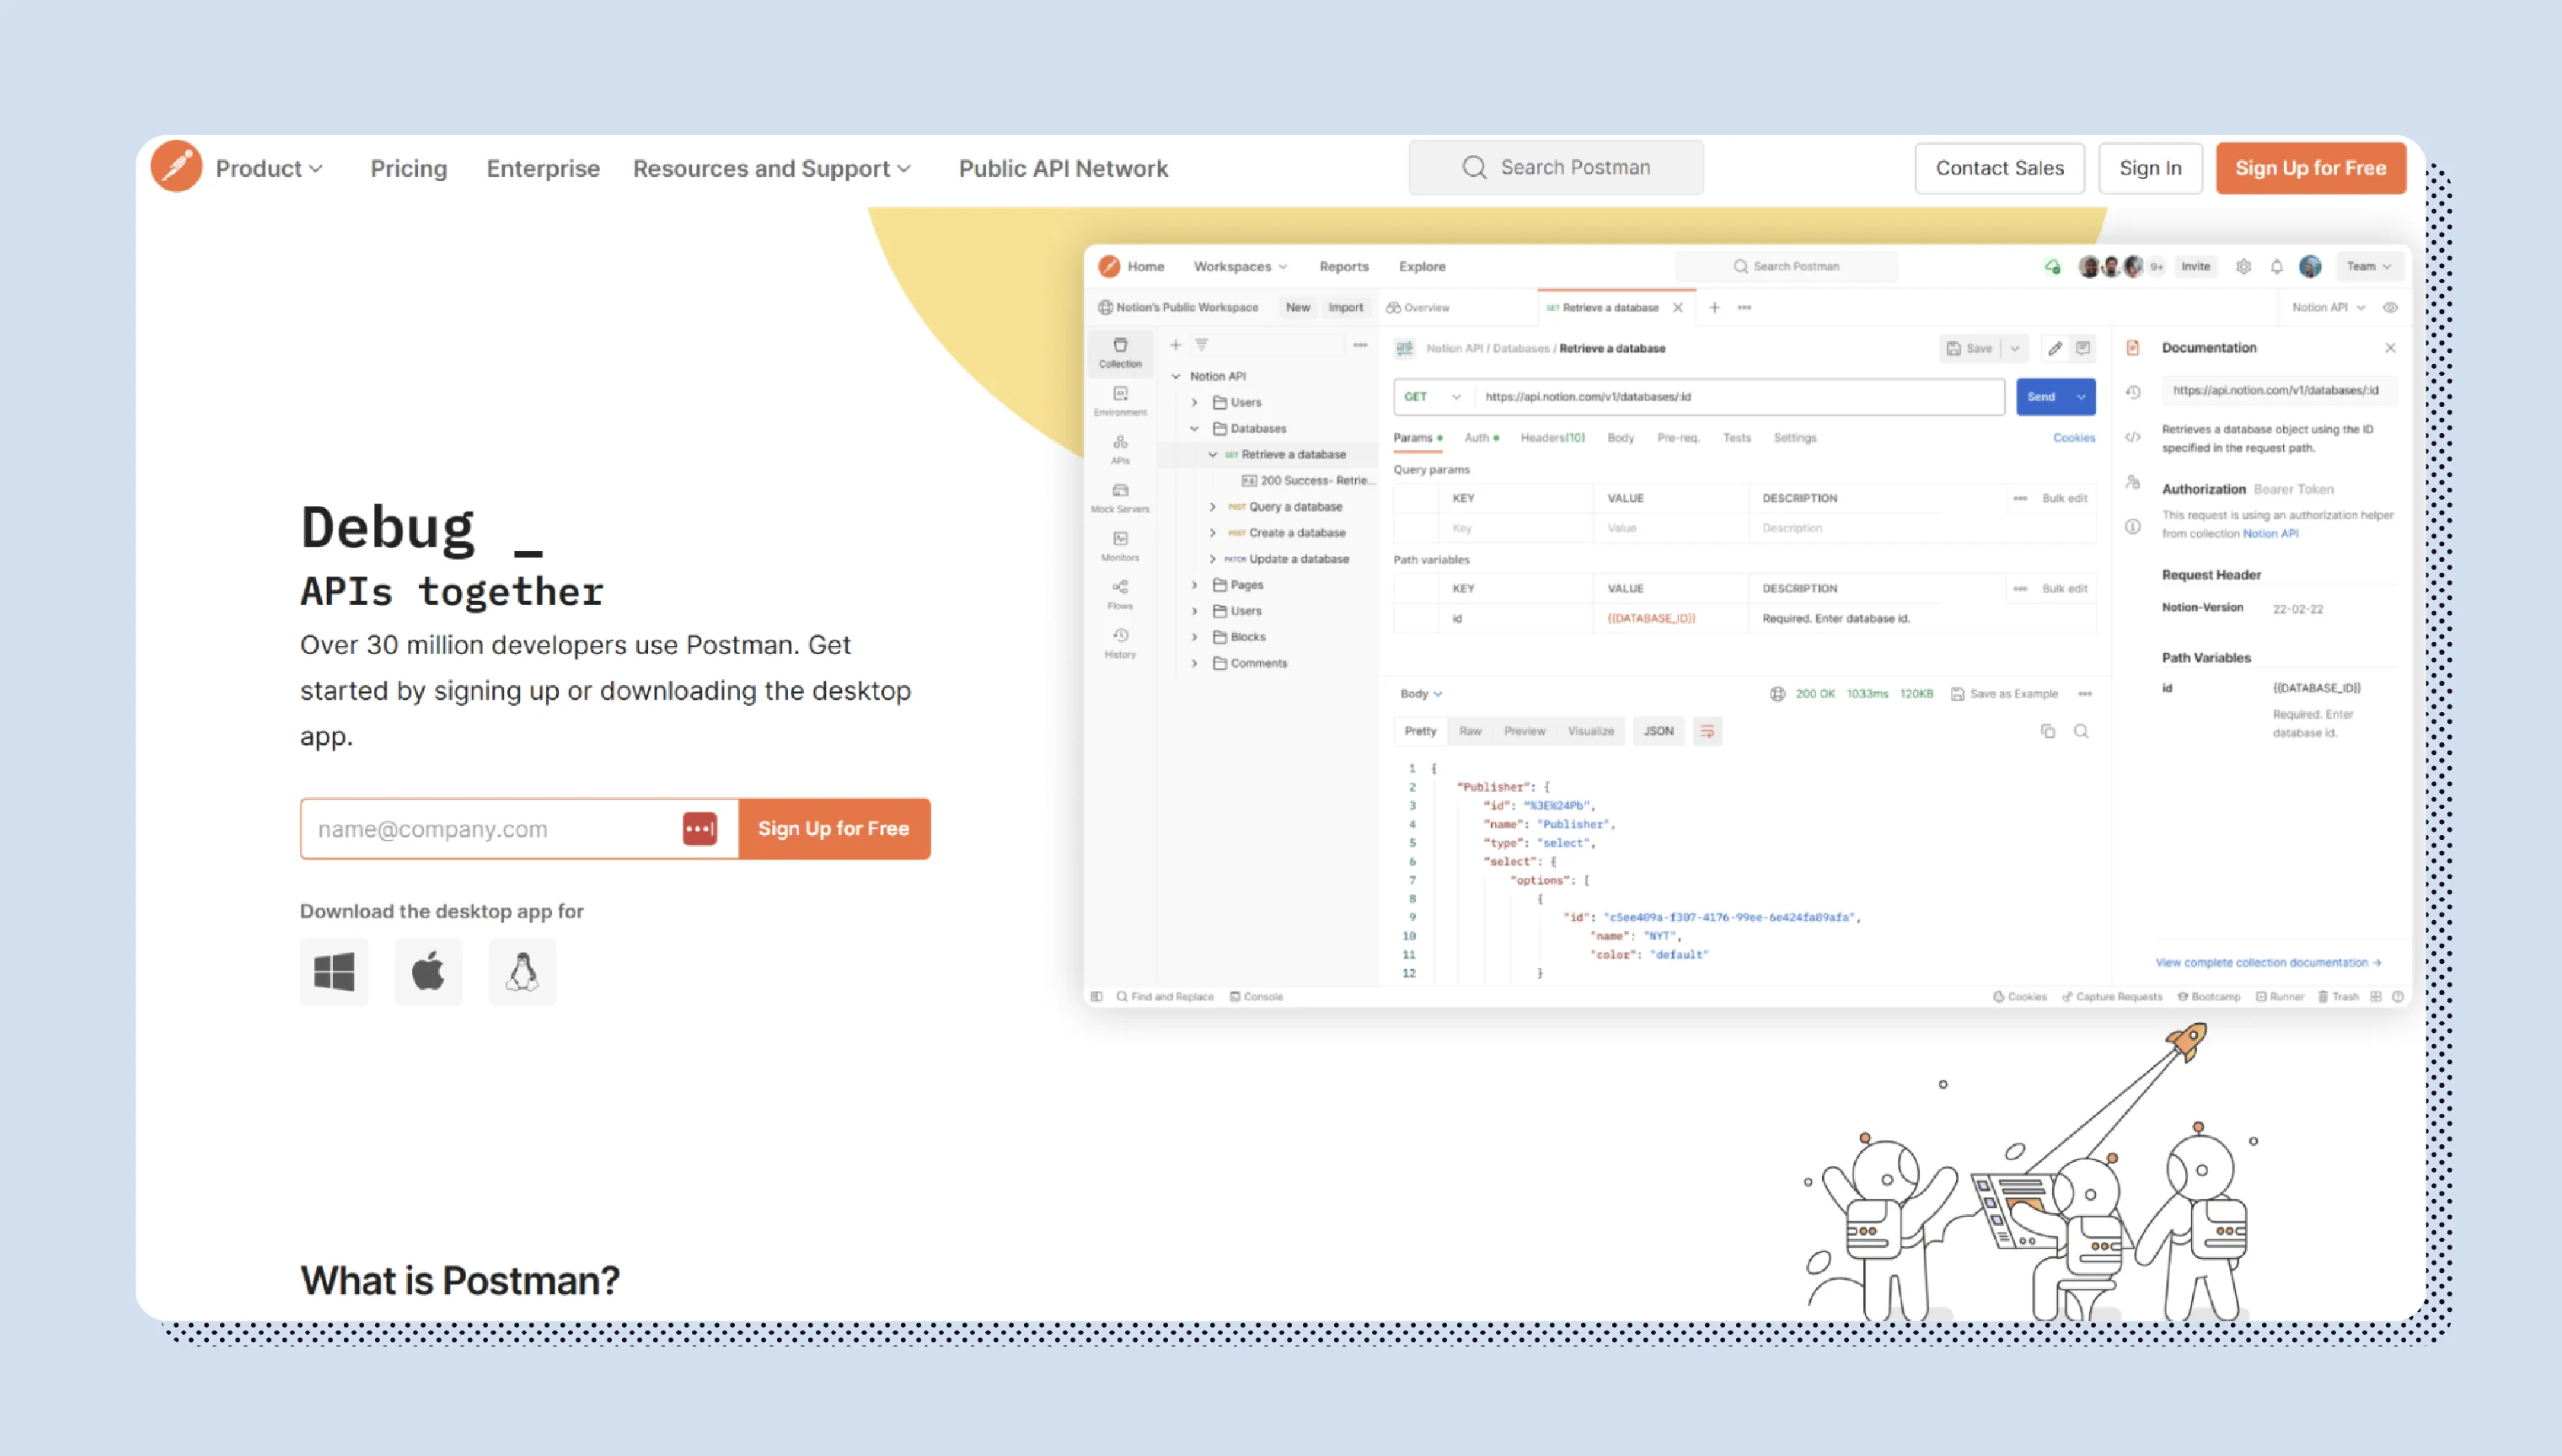Click the sync cloud icon in the app header
Viewport: 2562px width, 1456px height.
[2052, 266]
